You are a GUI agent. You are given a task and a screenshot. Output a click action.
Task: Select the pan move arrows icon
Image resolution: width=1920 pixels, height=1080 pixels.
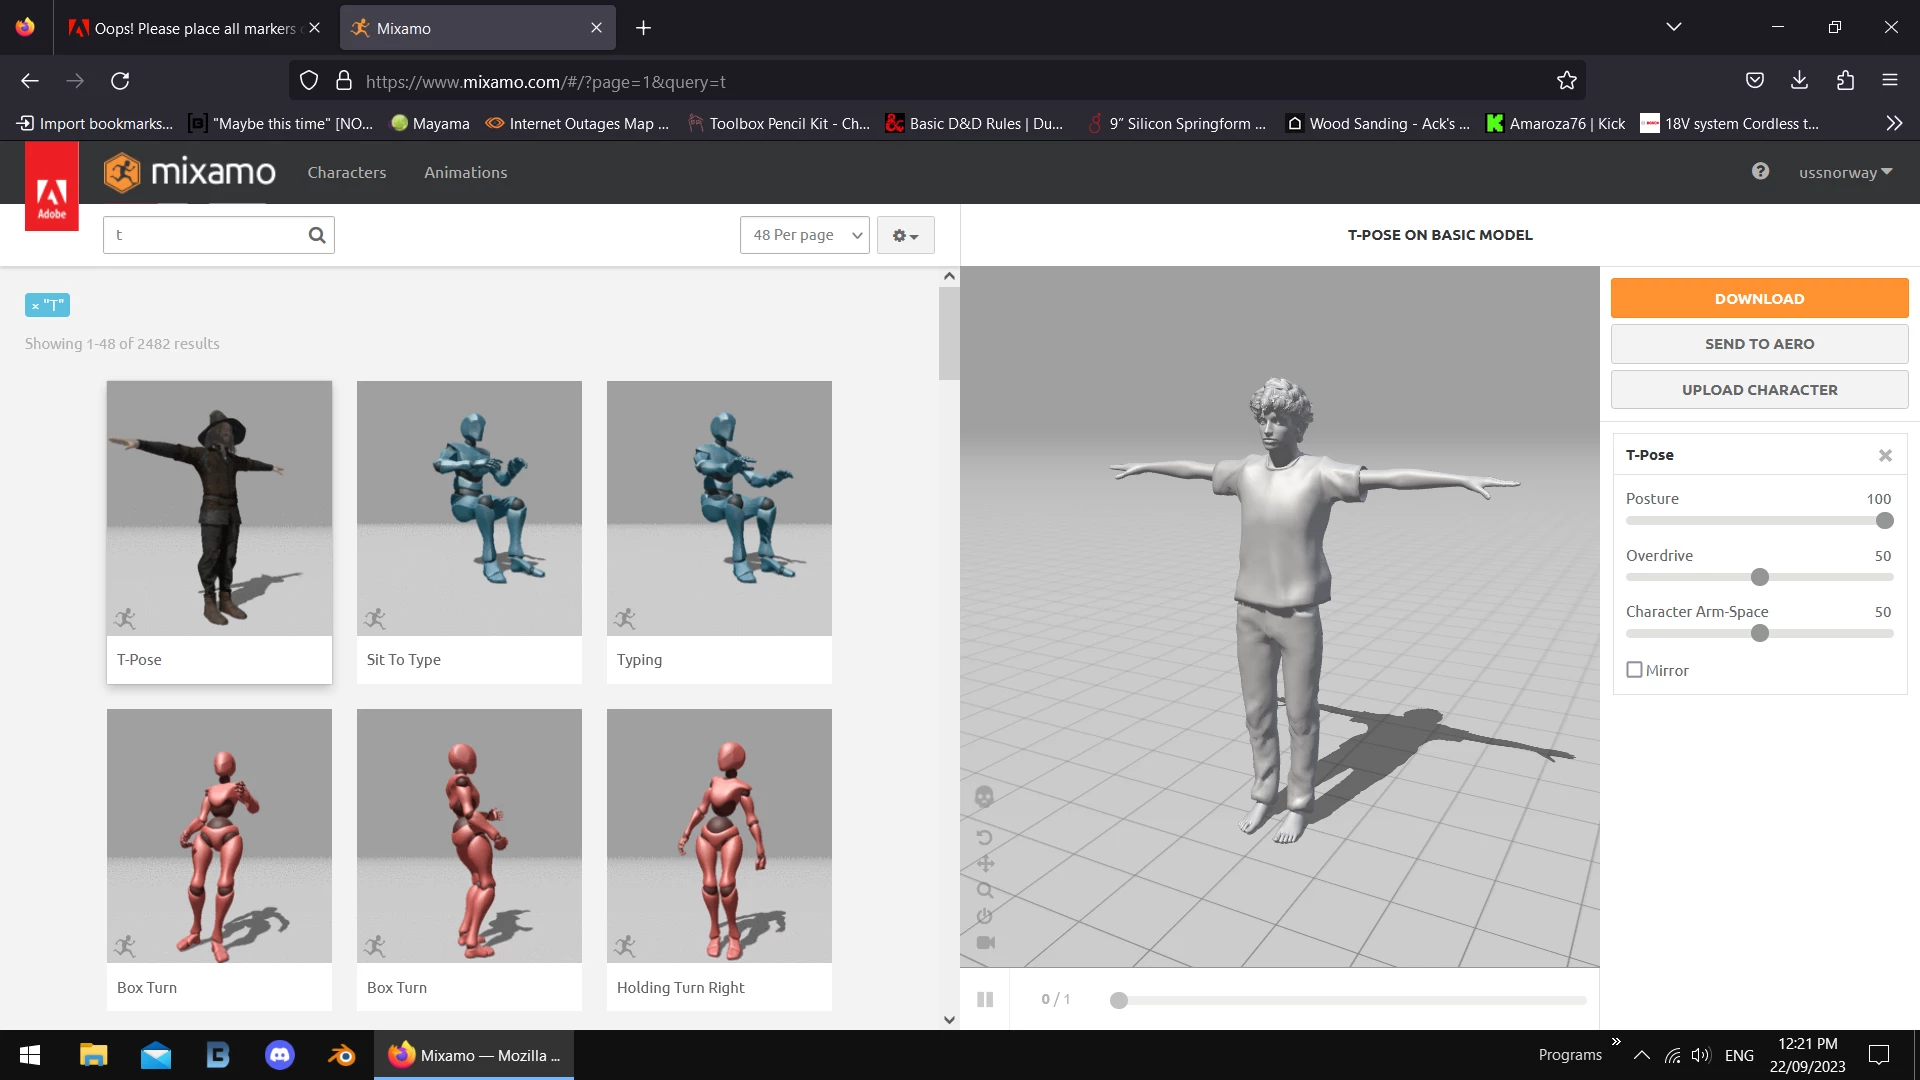(985, 863)
